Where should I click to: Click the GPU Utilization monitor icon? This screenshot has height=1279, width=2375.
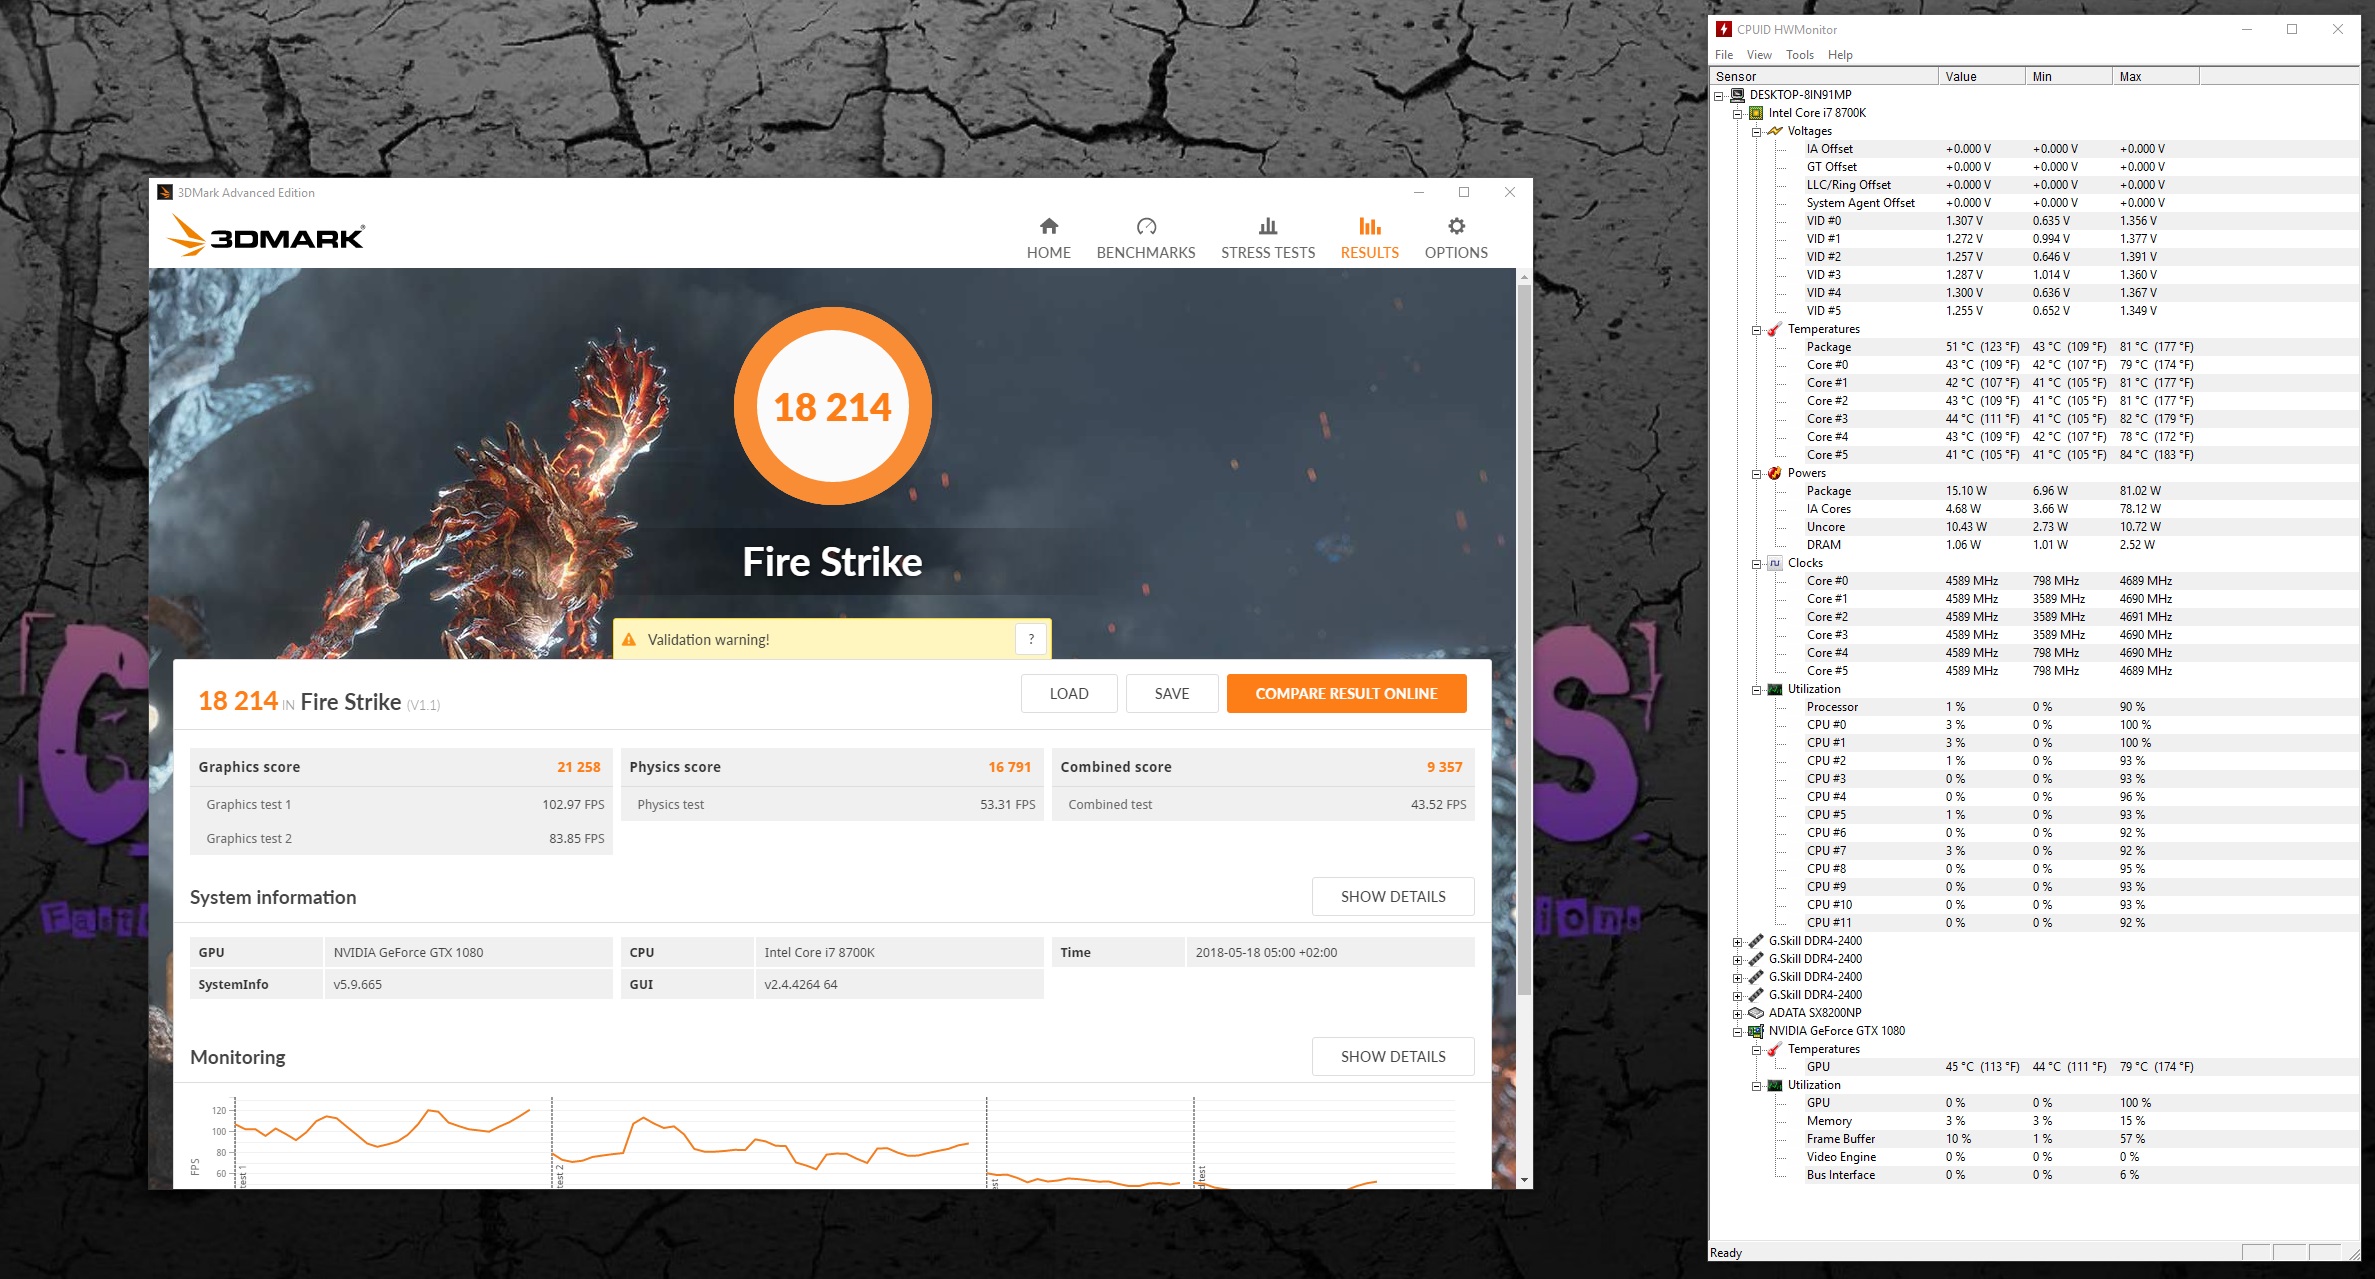(x=1775, y=1085)
